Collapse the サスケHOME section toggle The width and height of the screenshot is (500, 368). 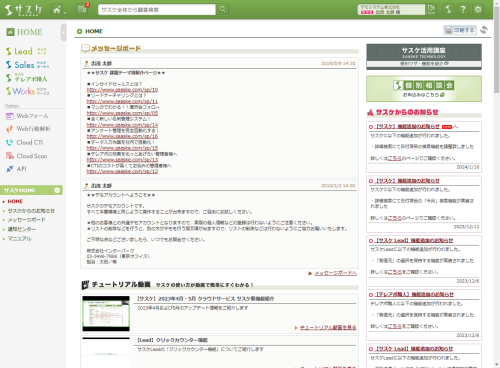57,190
